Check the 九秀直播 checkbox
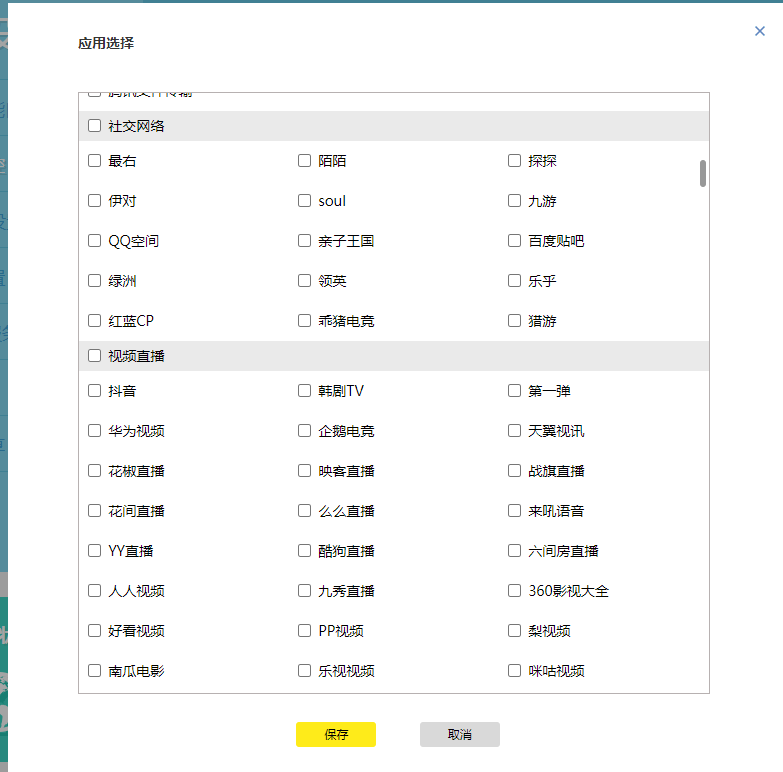Viewport: 783px width, 772px height. [x=304, y=590]
